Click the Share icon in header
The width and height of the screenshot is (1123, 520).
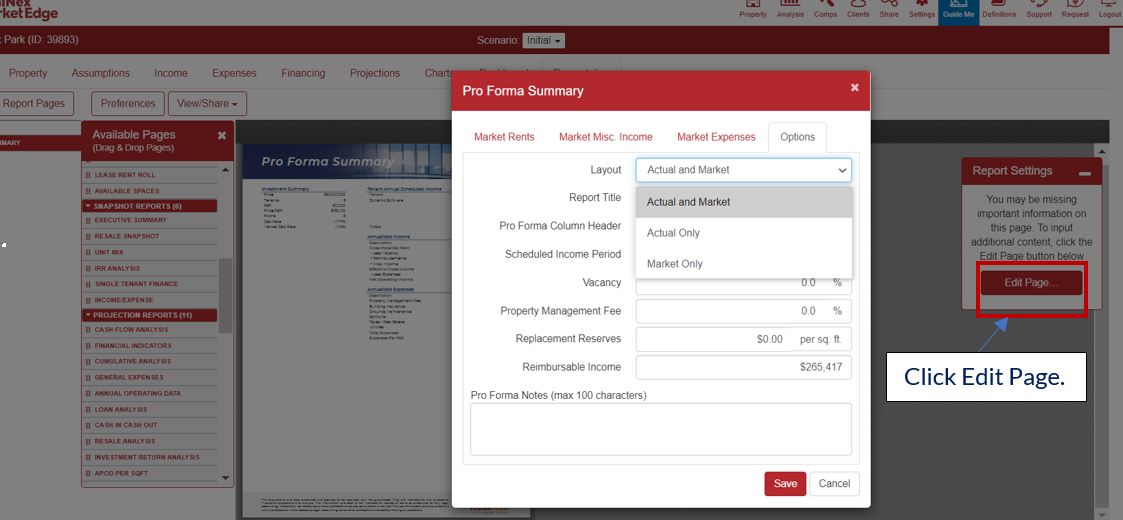click(x=889, y=9)
